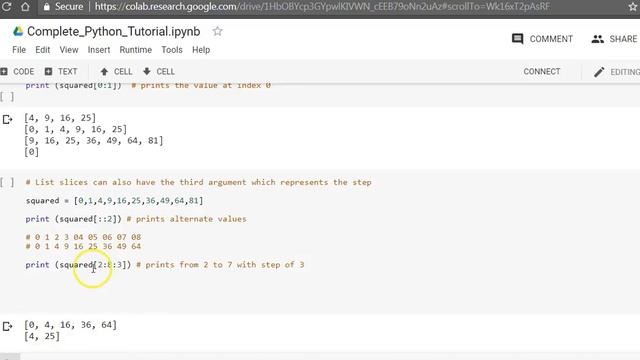The height and width of the screenshot is (360, 640).
Task: Open the File menu
Action: (x=19, y=50)
